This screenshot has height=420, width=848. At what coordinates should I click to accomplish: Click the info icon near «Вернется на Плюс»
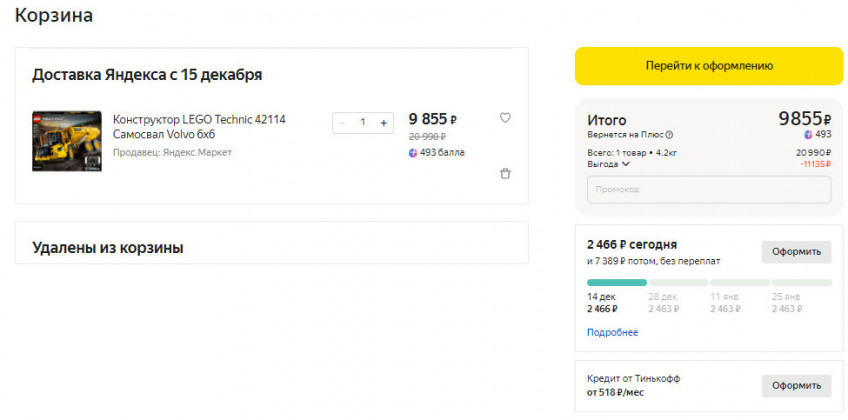670,135
